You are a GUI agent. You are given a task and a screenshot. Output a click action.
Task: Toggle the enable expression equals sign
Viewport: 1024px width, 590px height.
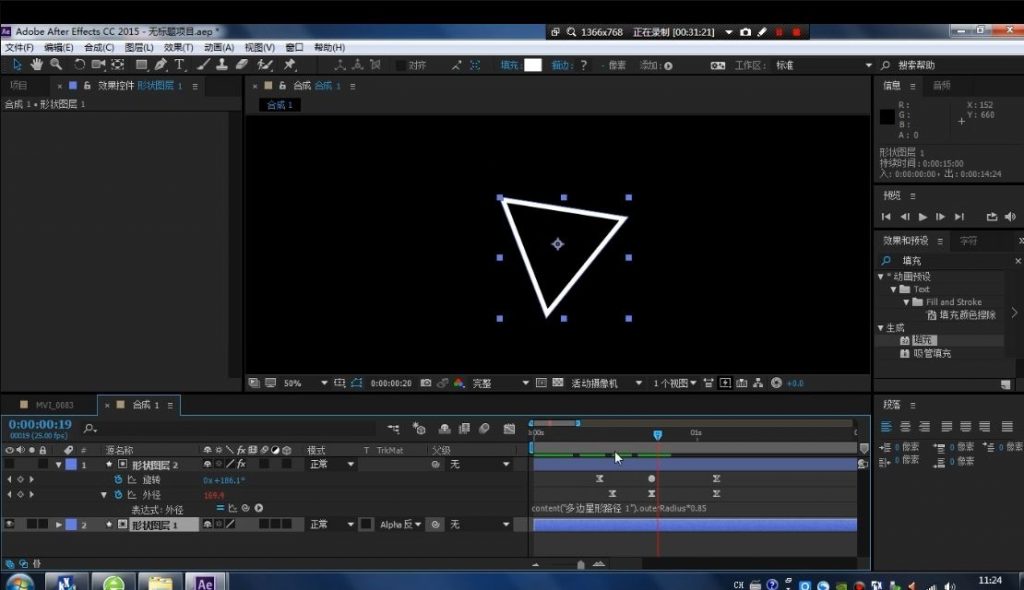(220, 508)
